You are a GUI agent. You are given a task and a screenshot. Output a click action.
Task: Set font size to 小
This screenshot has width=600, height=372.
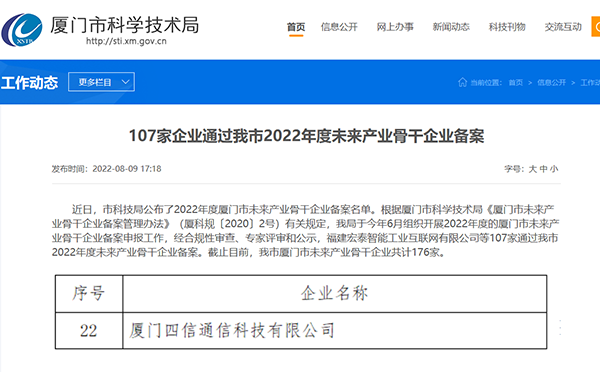pyautogui.click(x=554, y=169)
